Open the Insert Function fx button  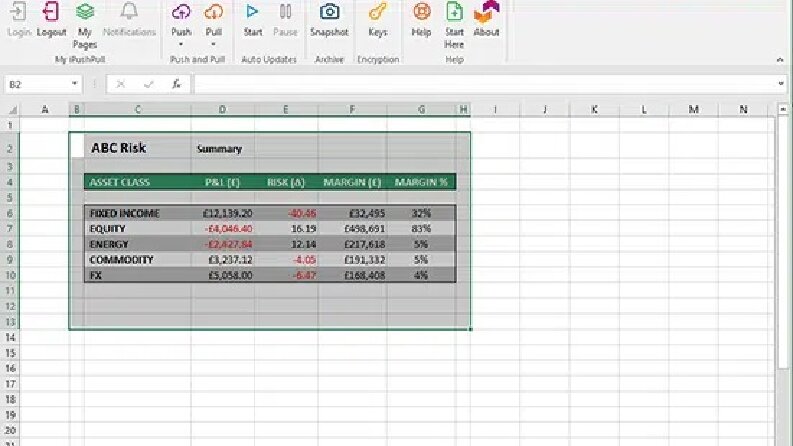click(x=176, y=84)
